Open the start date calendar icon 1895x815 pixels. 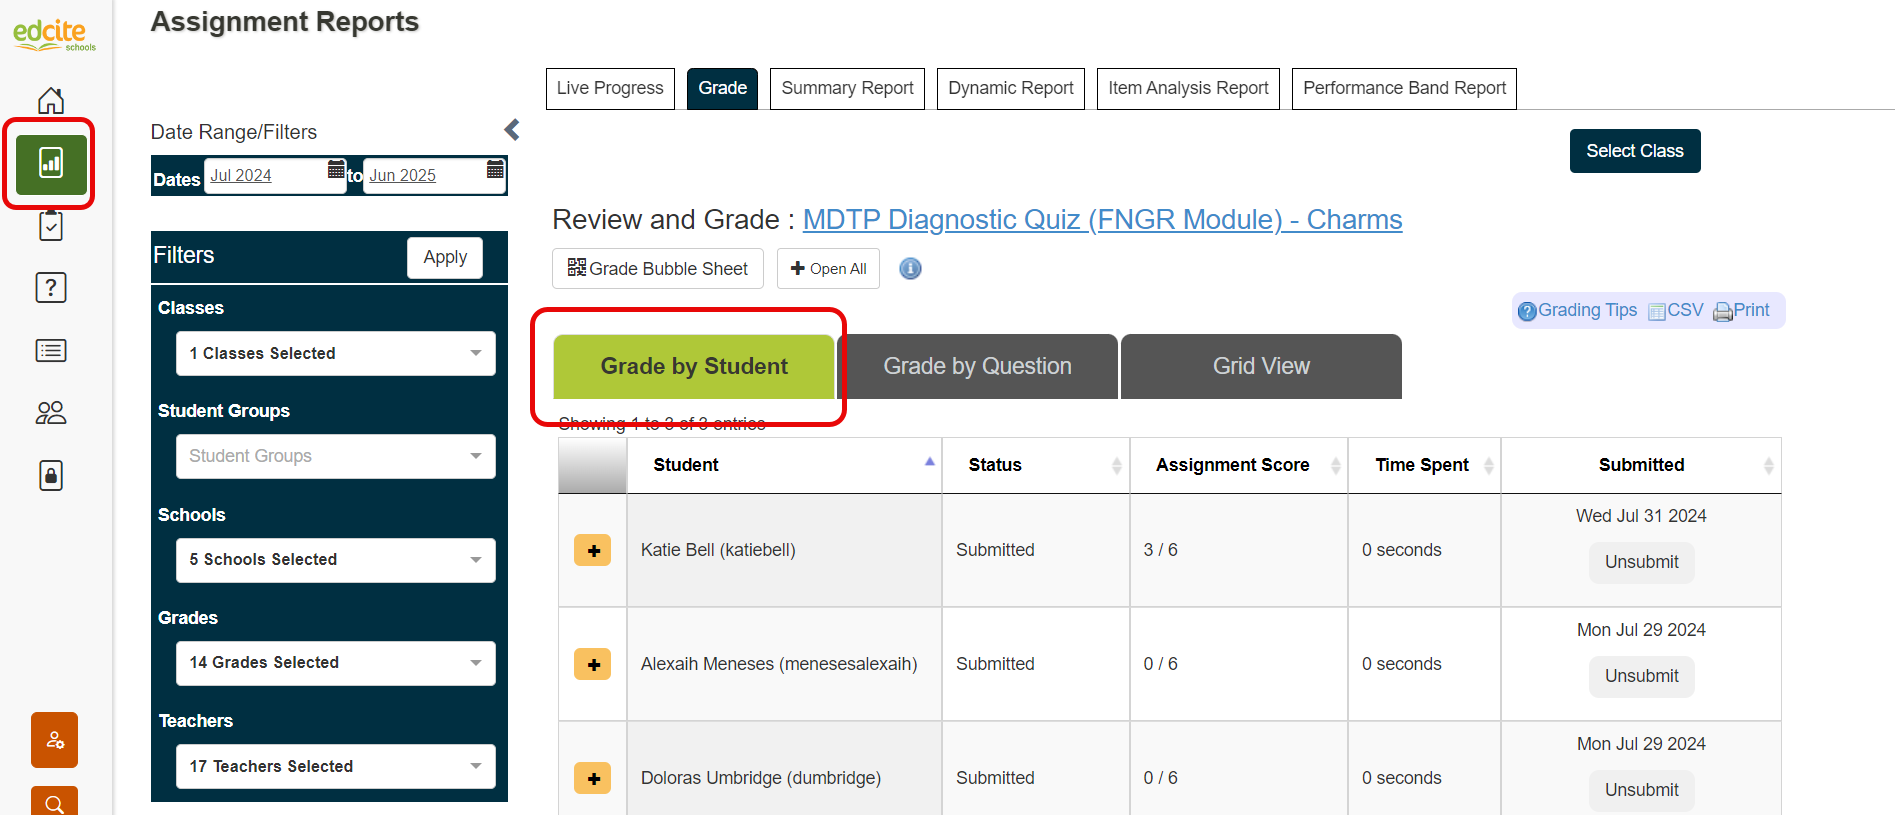tap(336, 170)
